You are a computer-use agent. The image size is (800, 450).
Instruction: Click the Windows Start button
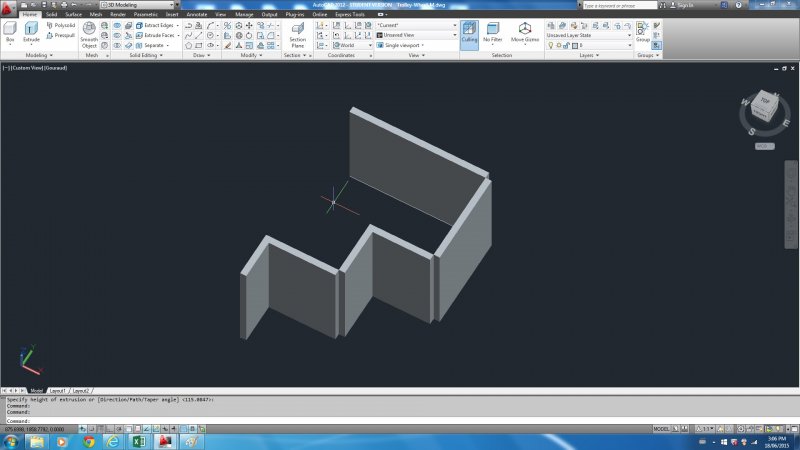click(10, 442)
